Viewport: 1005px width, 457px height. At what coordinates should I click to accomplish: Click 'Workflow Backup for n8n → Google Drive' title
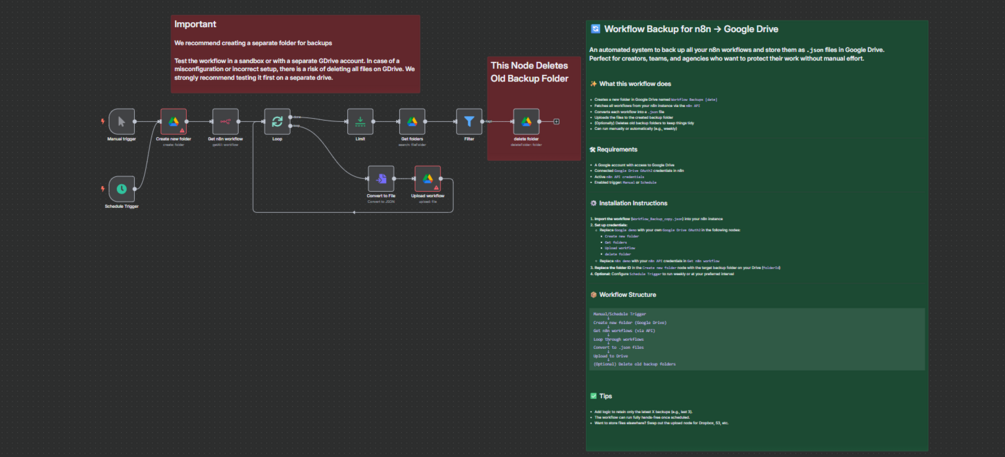[691, 29]
